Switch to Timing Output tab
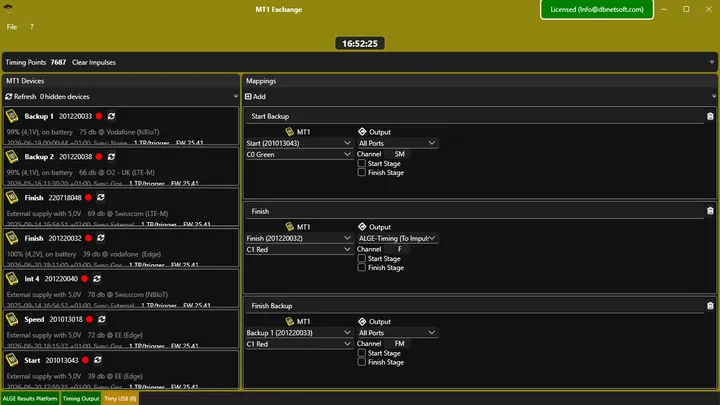720x405 pixels. (x=81, y=398)
